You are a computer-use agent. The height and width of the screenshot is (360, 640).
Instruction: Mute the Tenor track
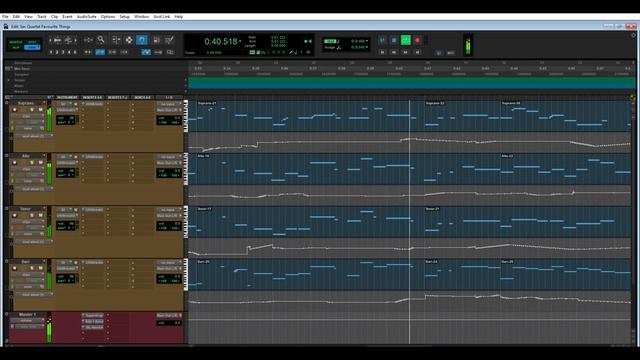coord(41,215)
